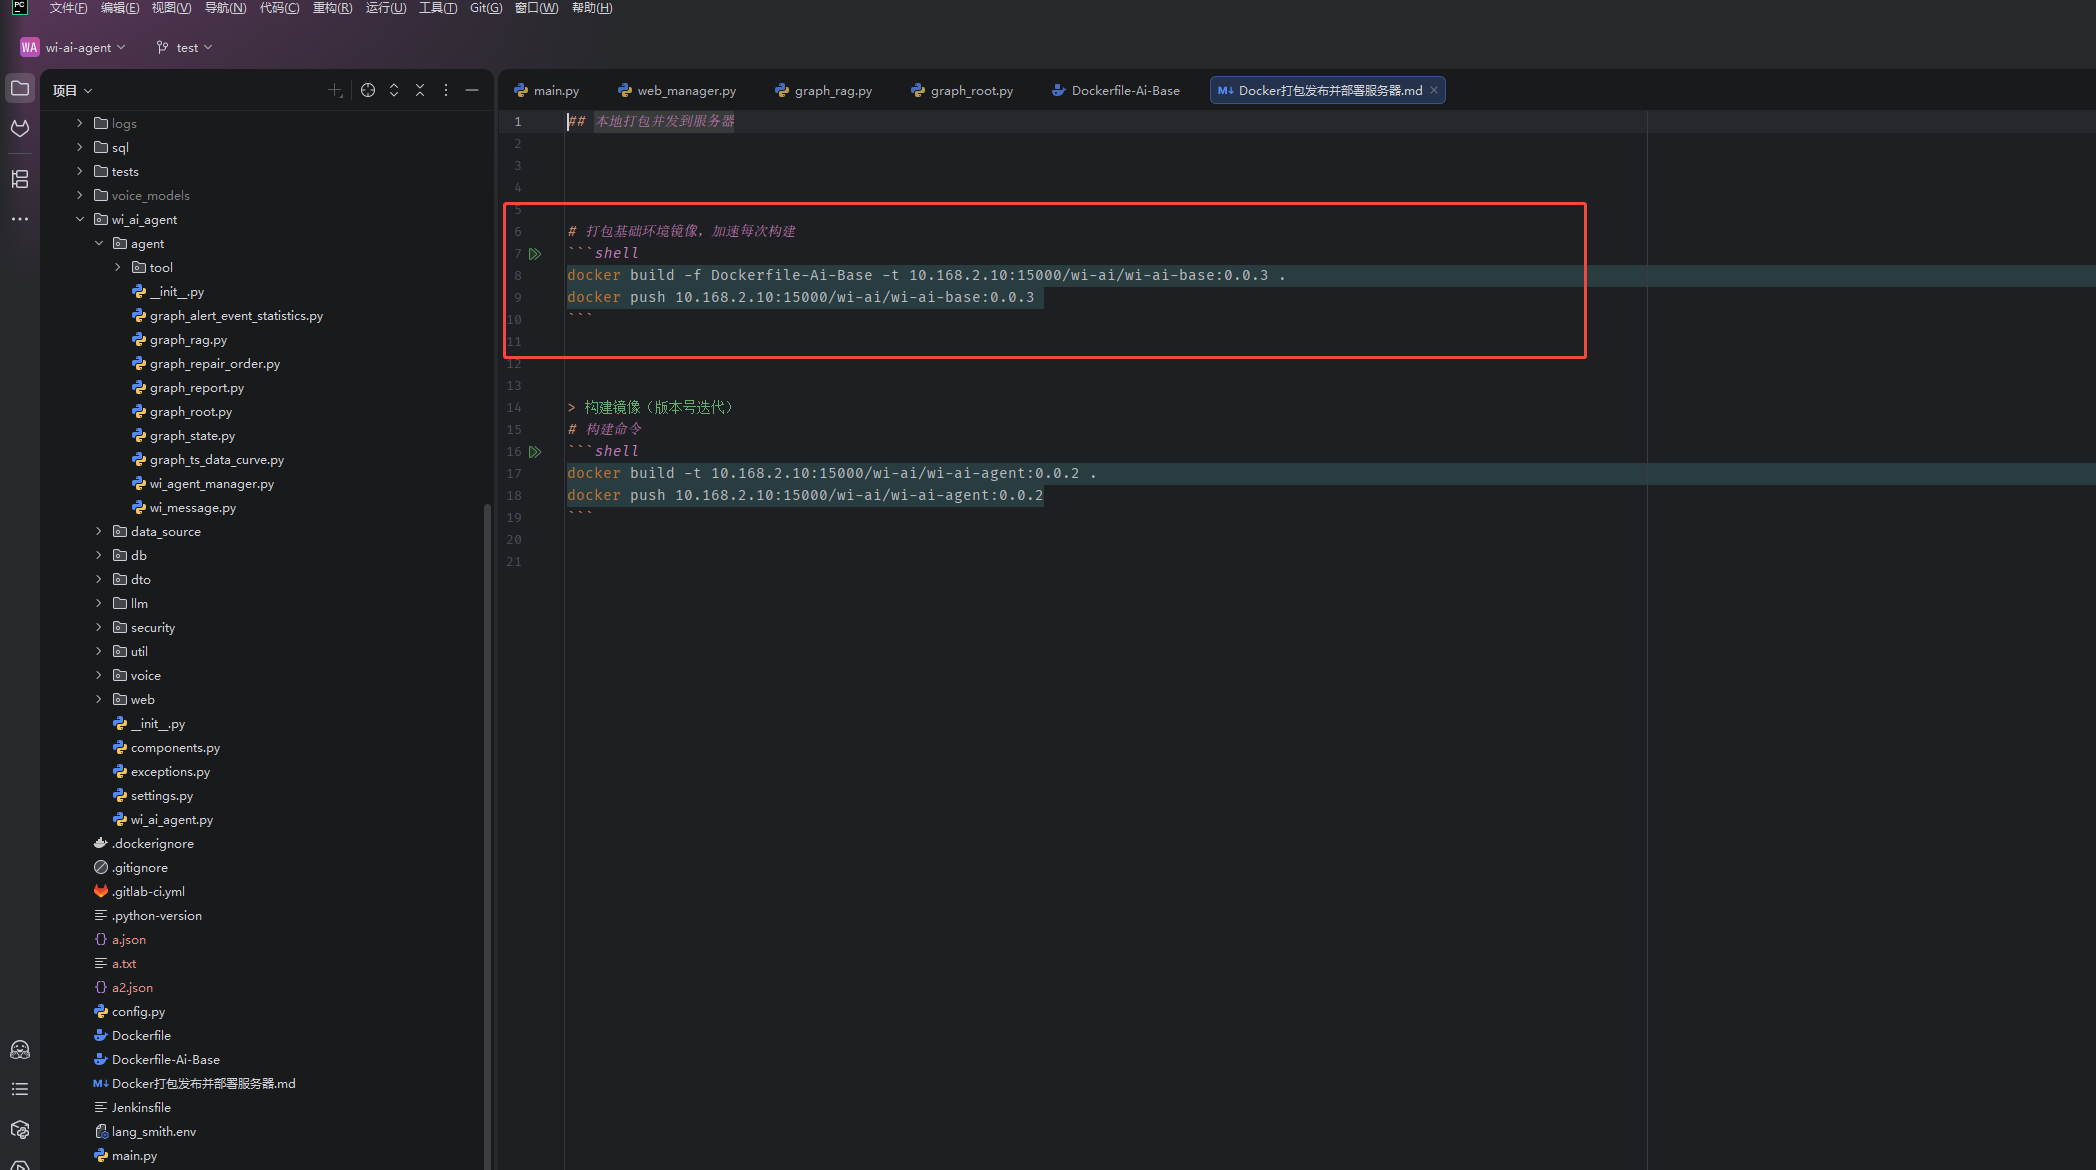Open the AI Assistant sidebar icon

click(20, 1049)
